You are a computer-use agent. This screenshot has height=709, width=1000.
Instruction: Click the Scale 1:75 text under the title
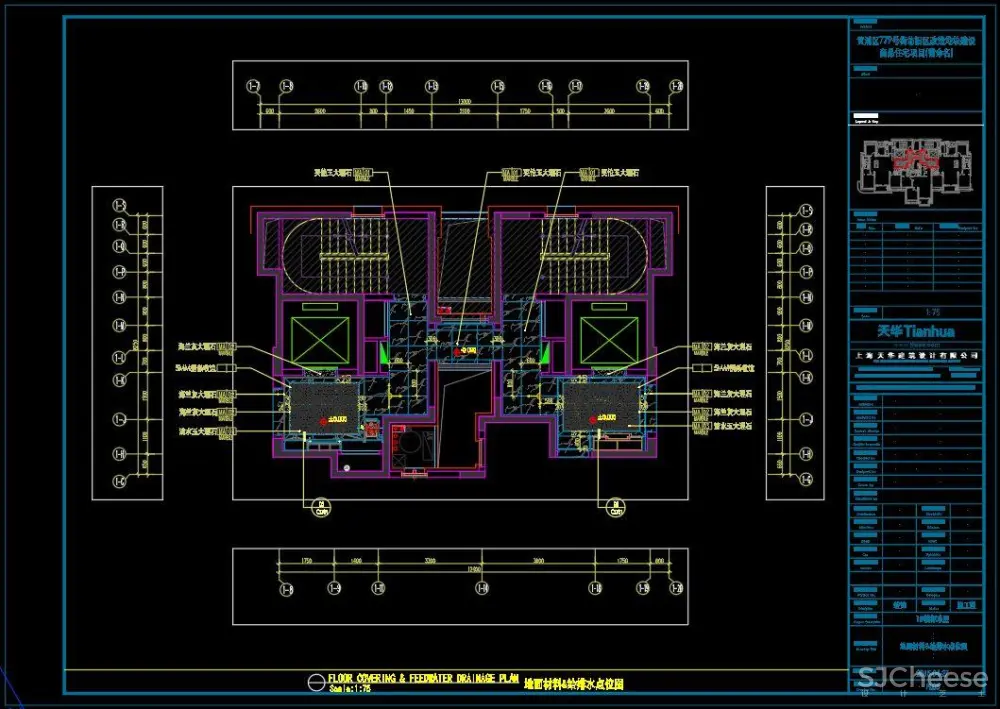point(347,690)
